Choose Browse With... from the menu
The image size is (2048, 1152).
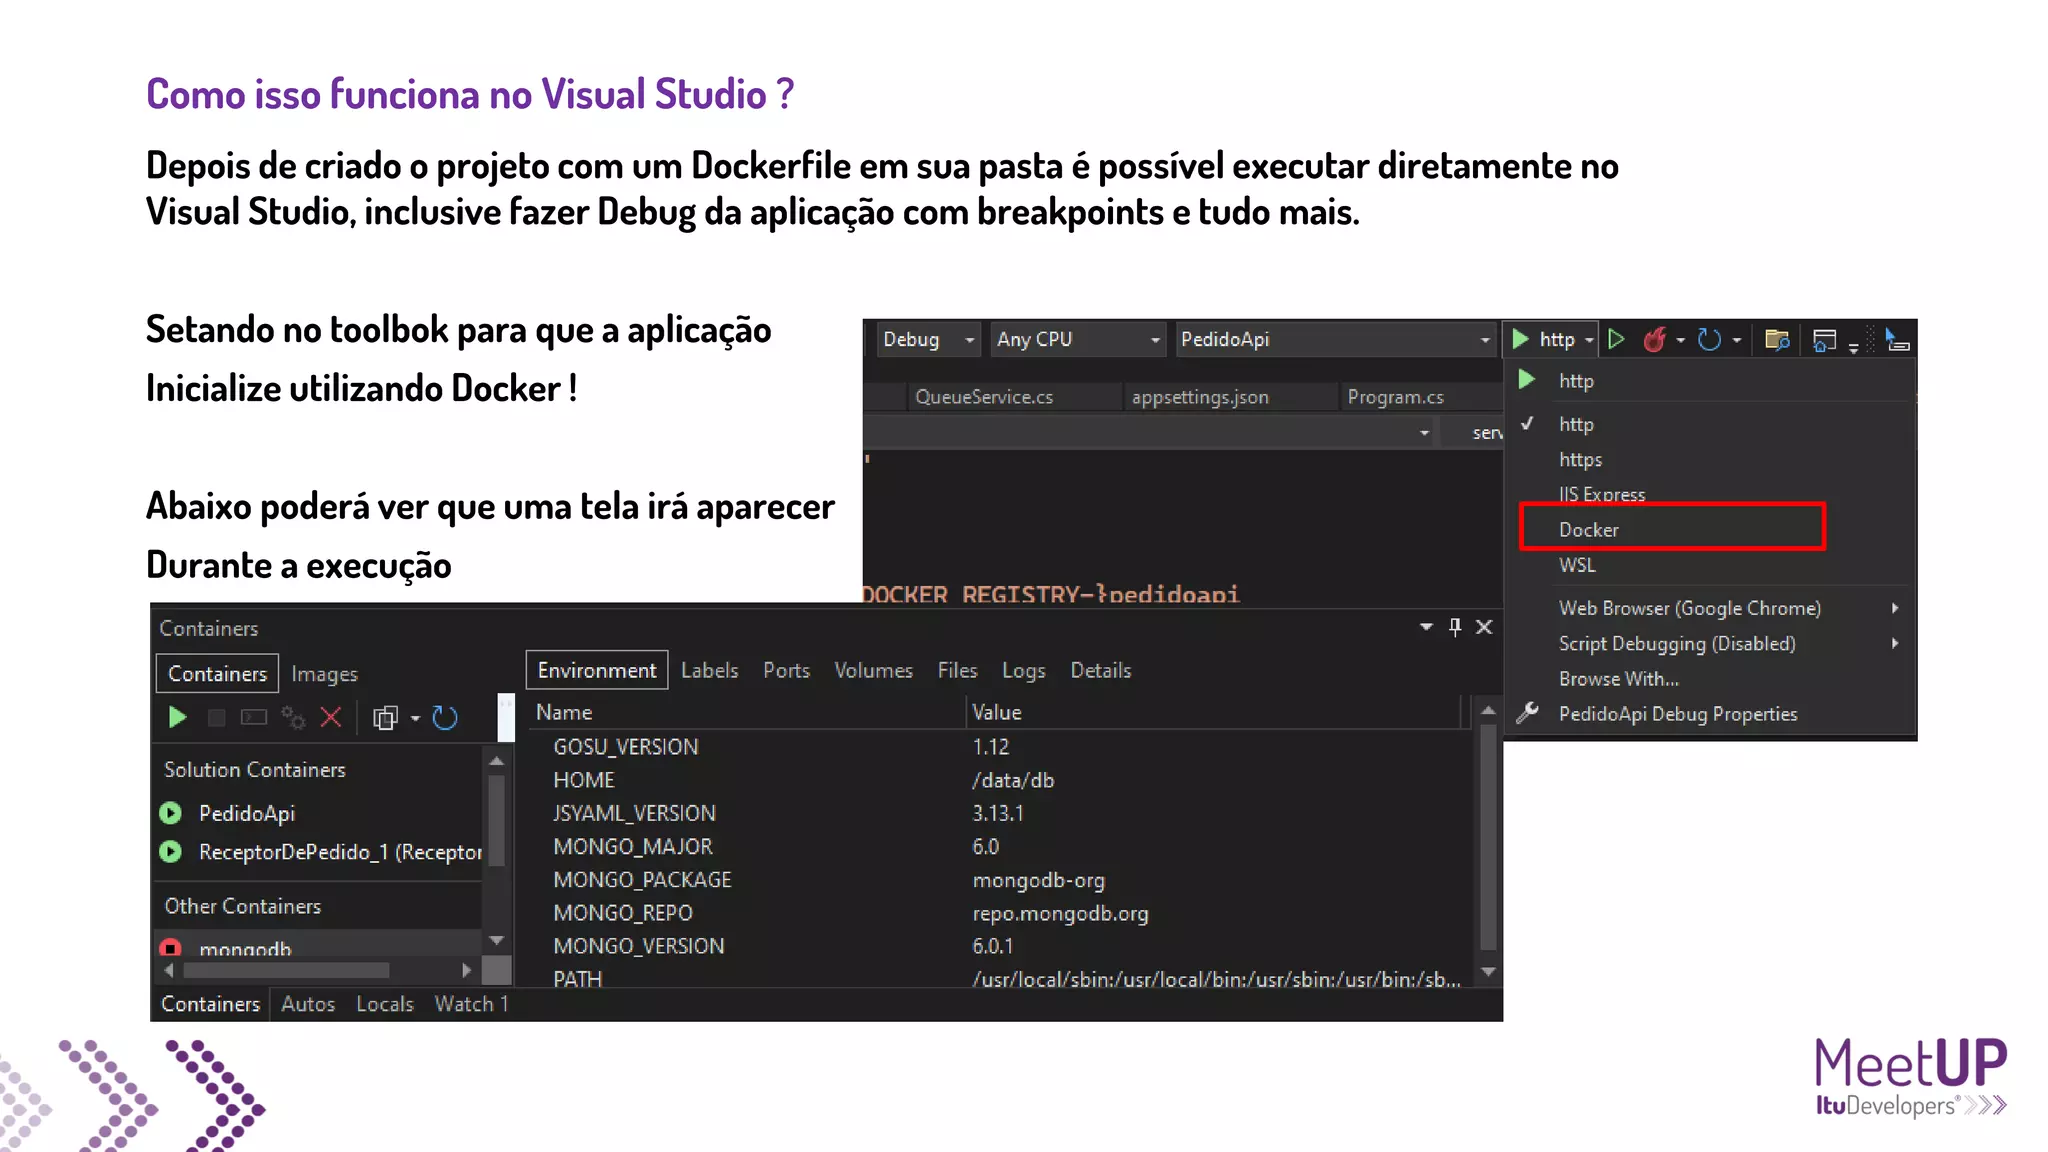click(1712, 678)
